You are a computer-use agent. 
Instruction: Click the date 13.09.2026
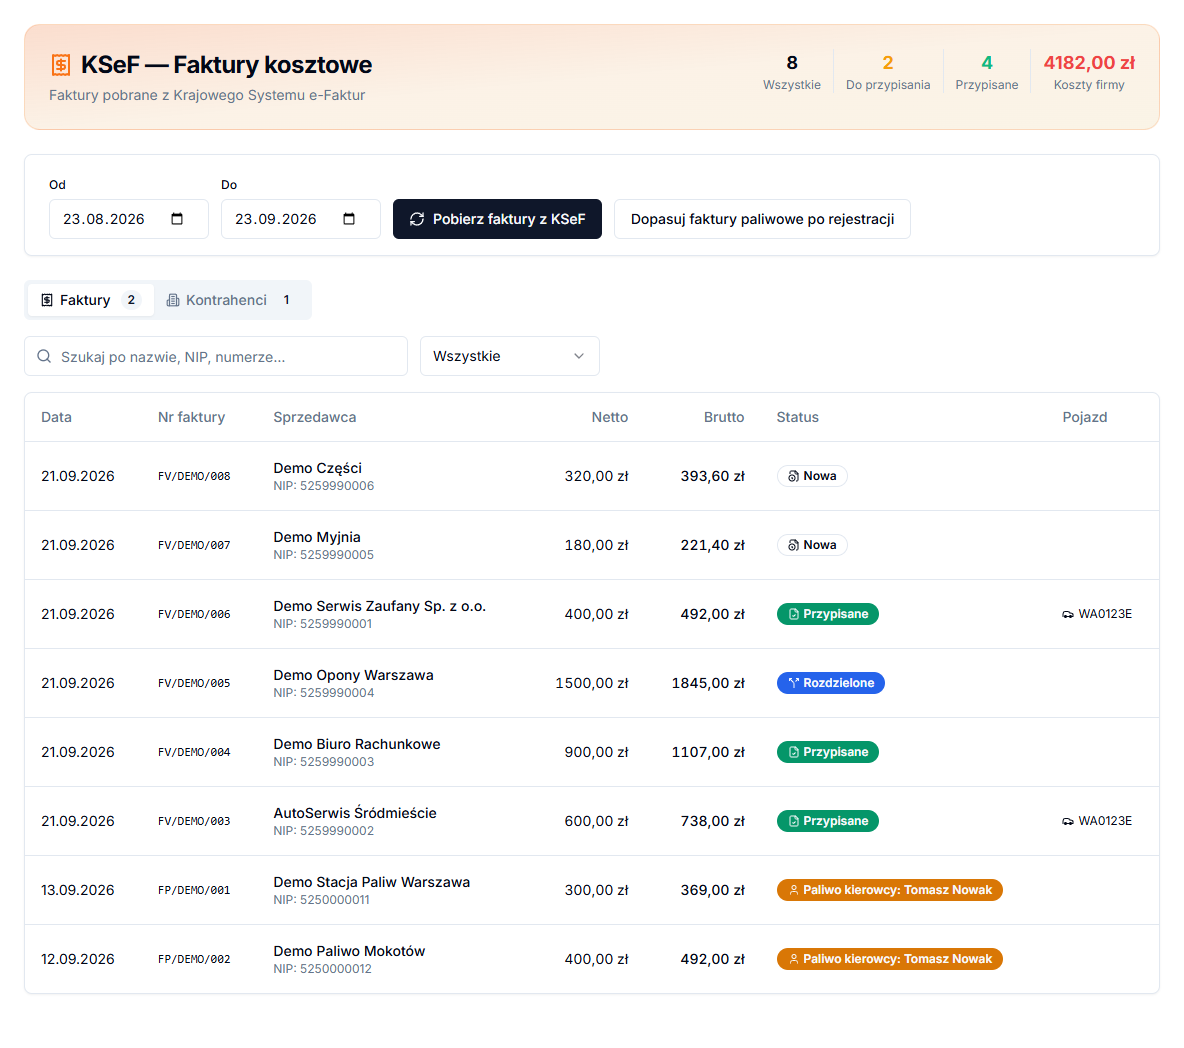[x=78, y=890]
